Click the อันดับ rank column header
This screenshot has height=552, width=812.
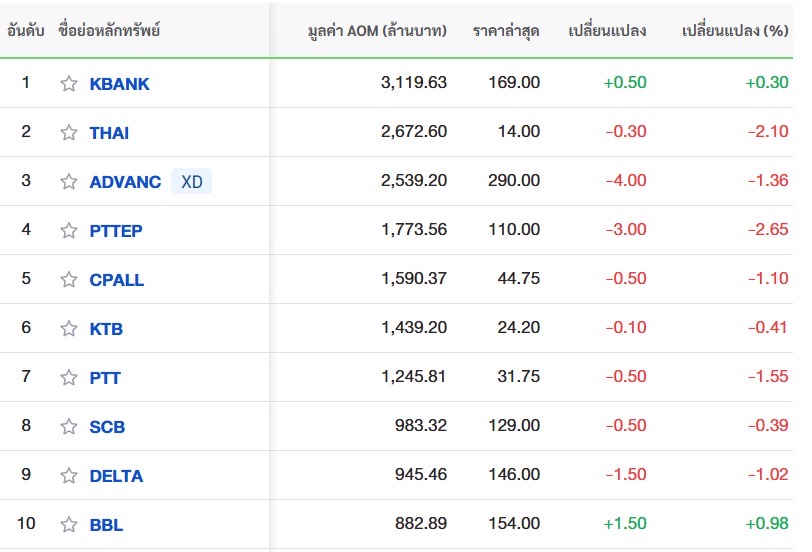pyautogui.click(x=26, y=31)
